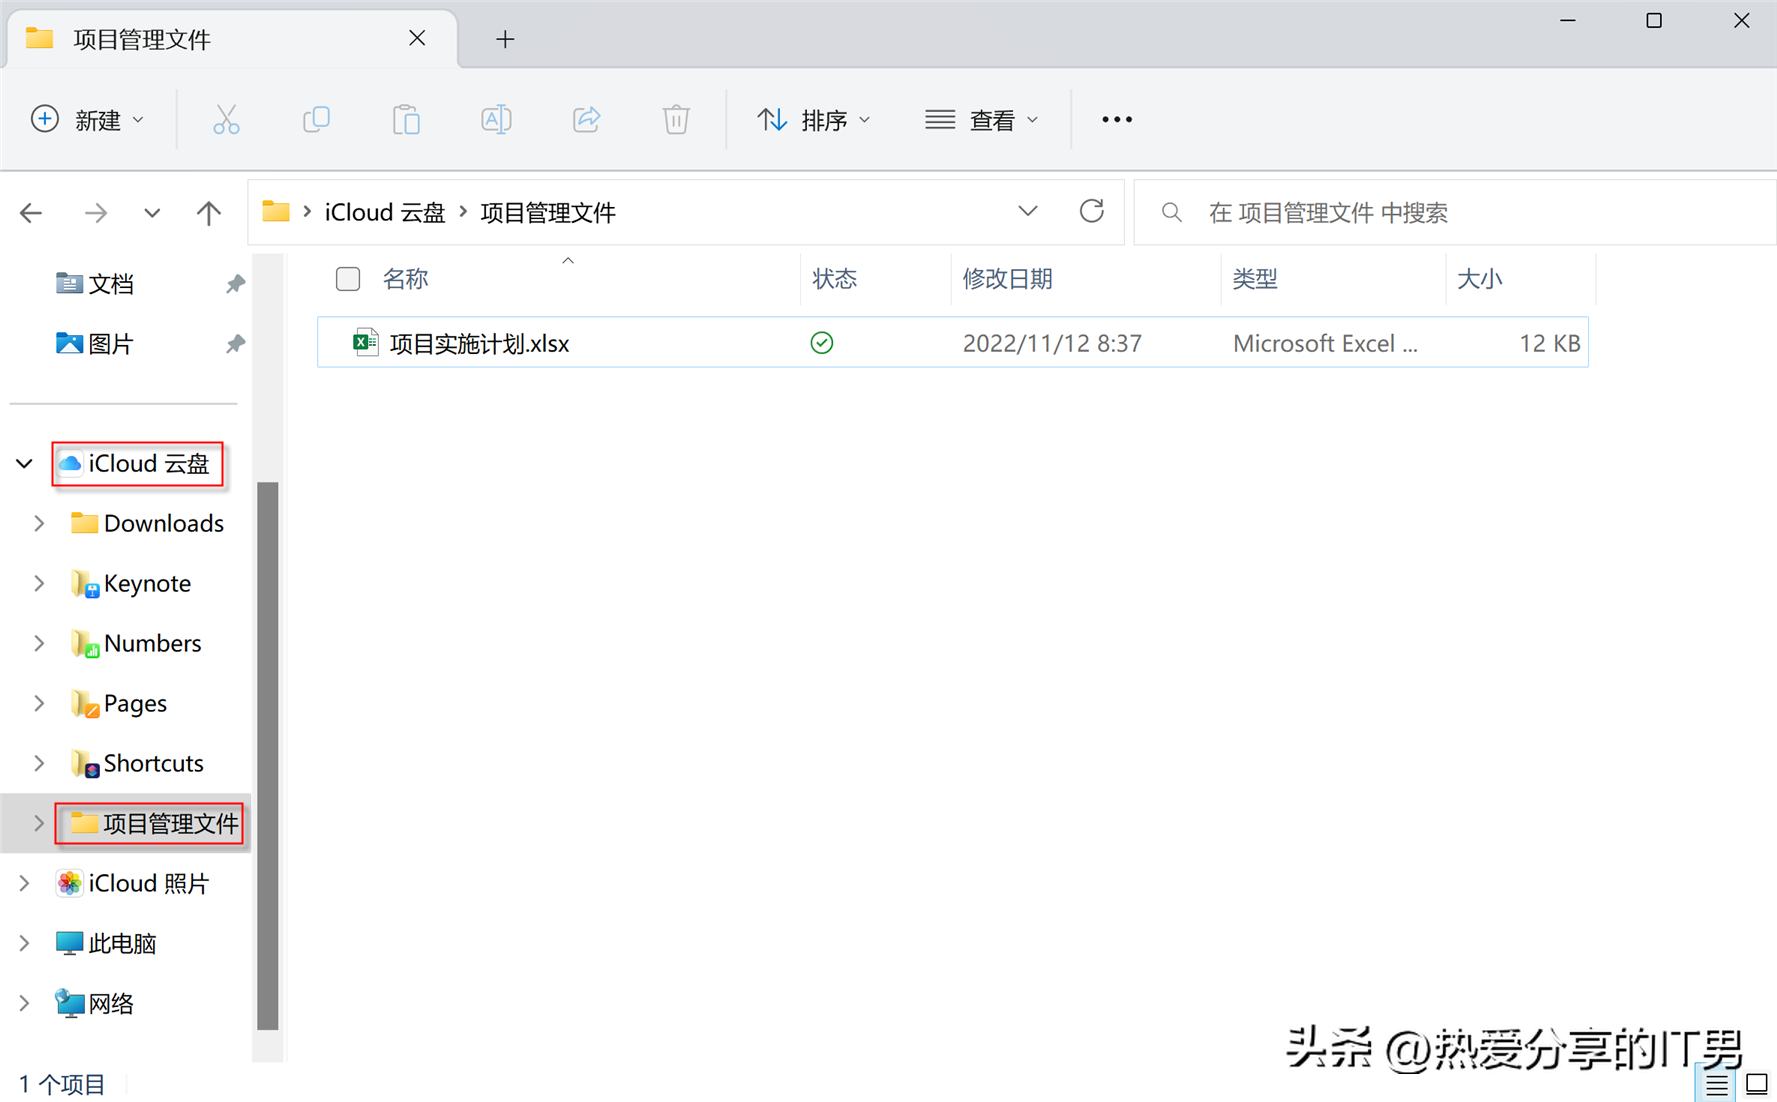Click the search magnifier icon

tap(1171, 212)
